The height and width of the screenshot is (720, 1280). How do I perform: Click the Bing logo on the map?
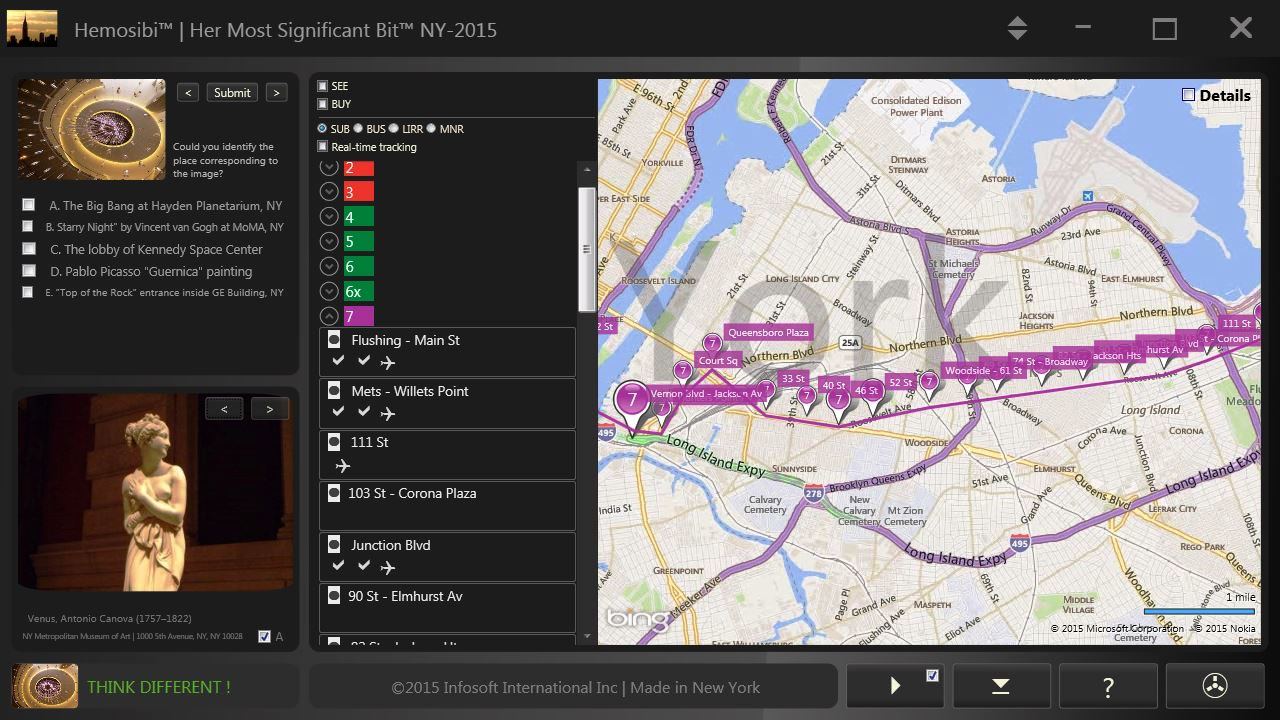click(x=636, y=618)
